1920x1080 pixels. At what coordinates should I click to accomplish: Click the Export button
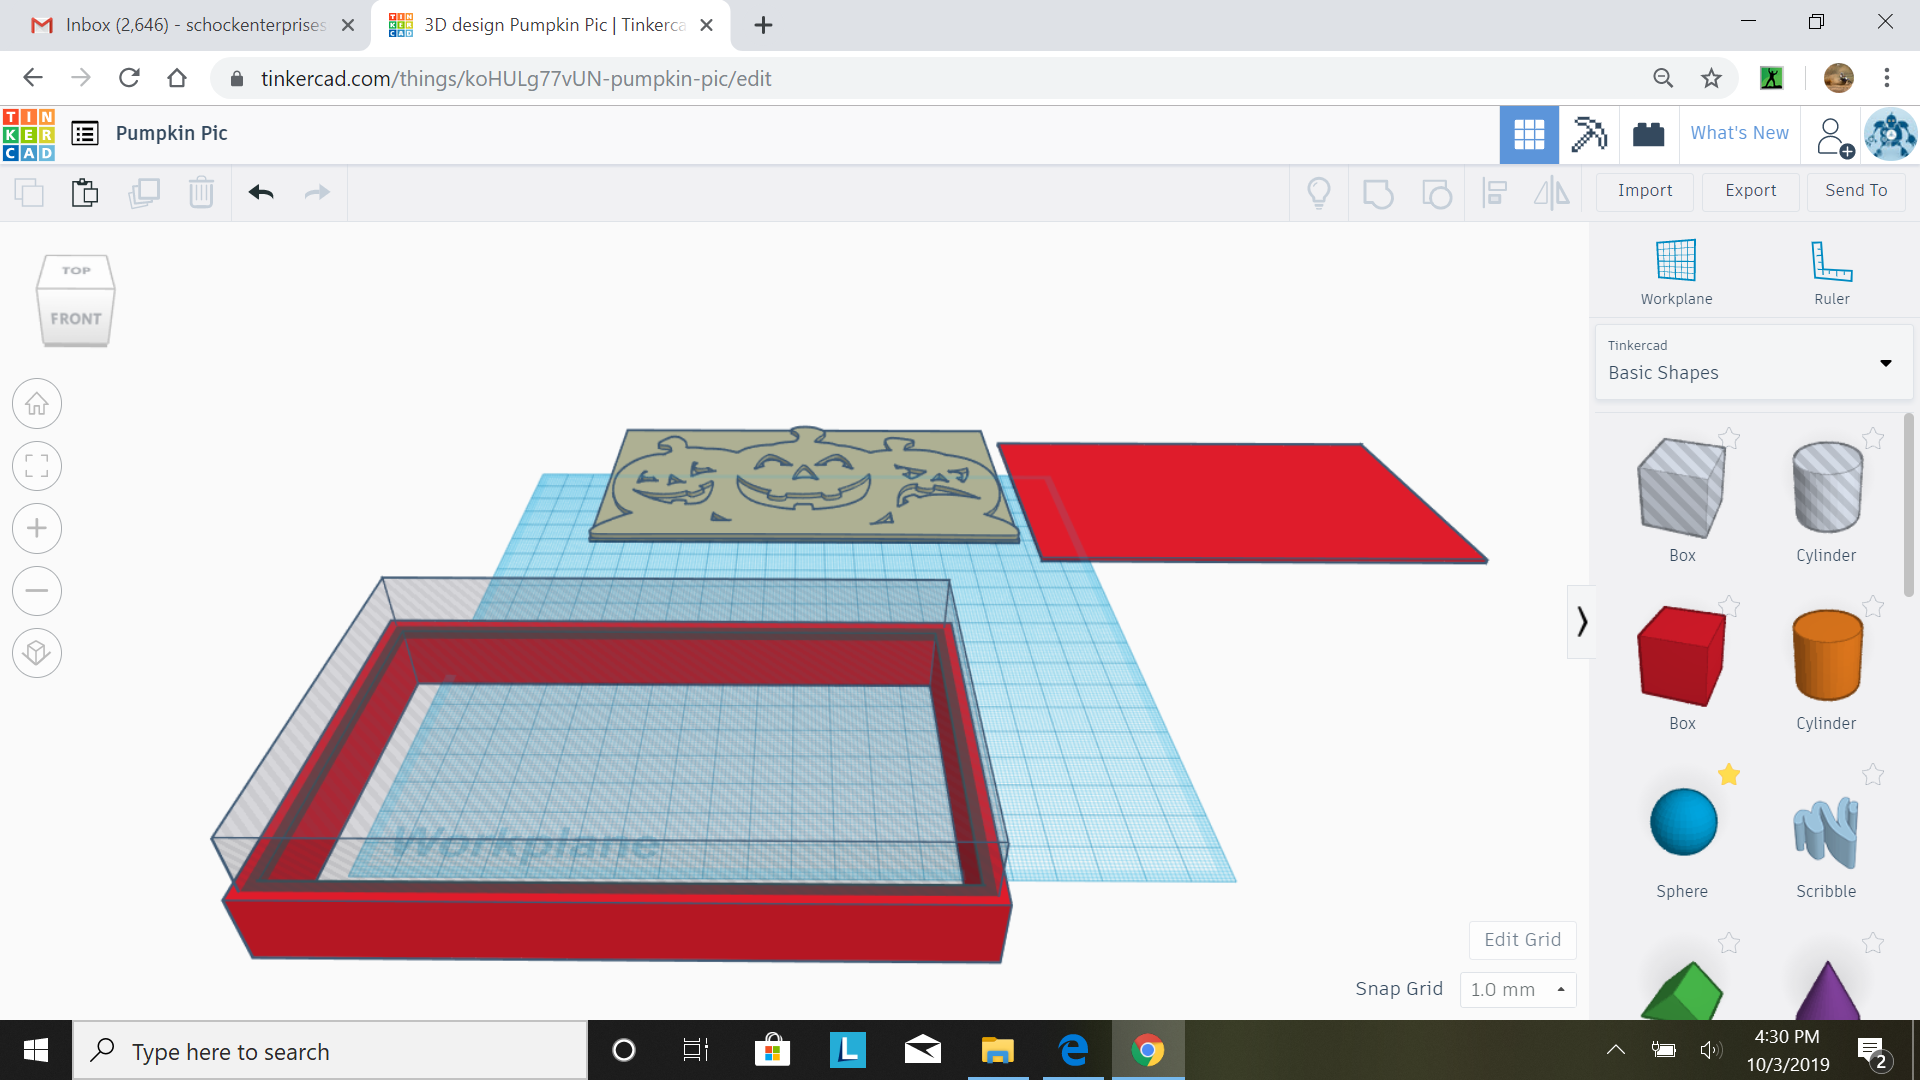click(x=1749, y=191)
